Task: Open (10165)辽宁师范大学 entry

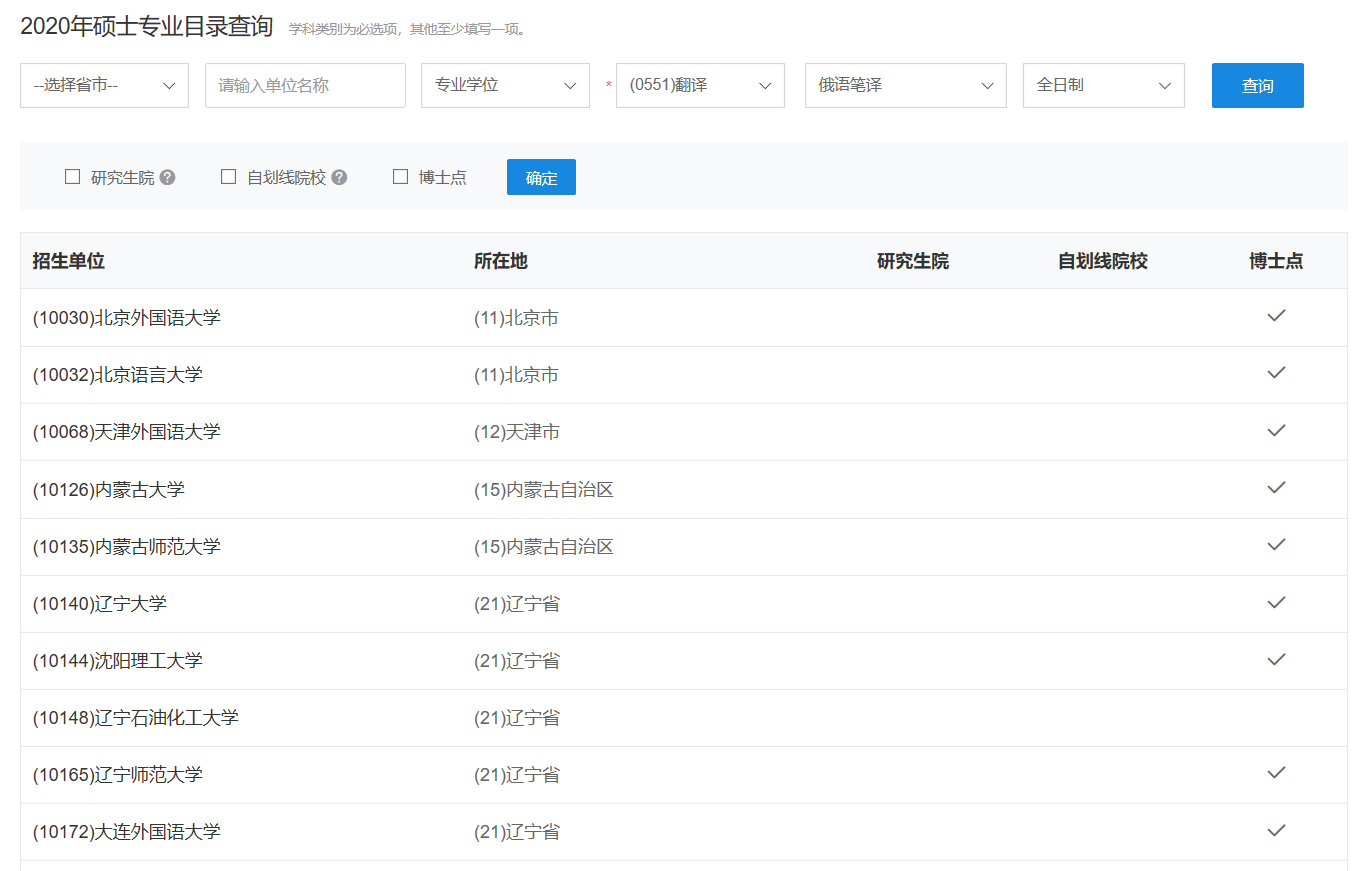Action: (117, 775)
